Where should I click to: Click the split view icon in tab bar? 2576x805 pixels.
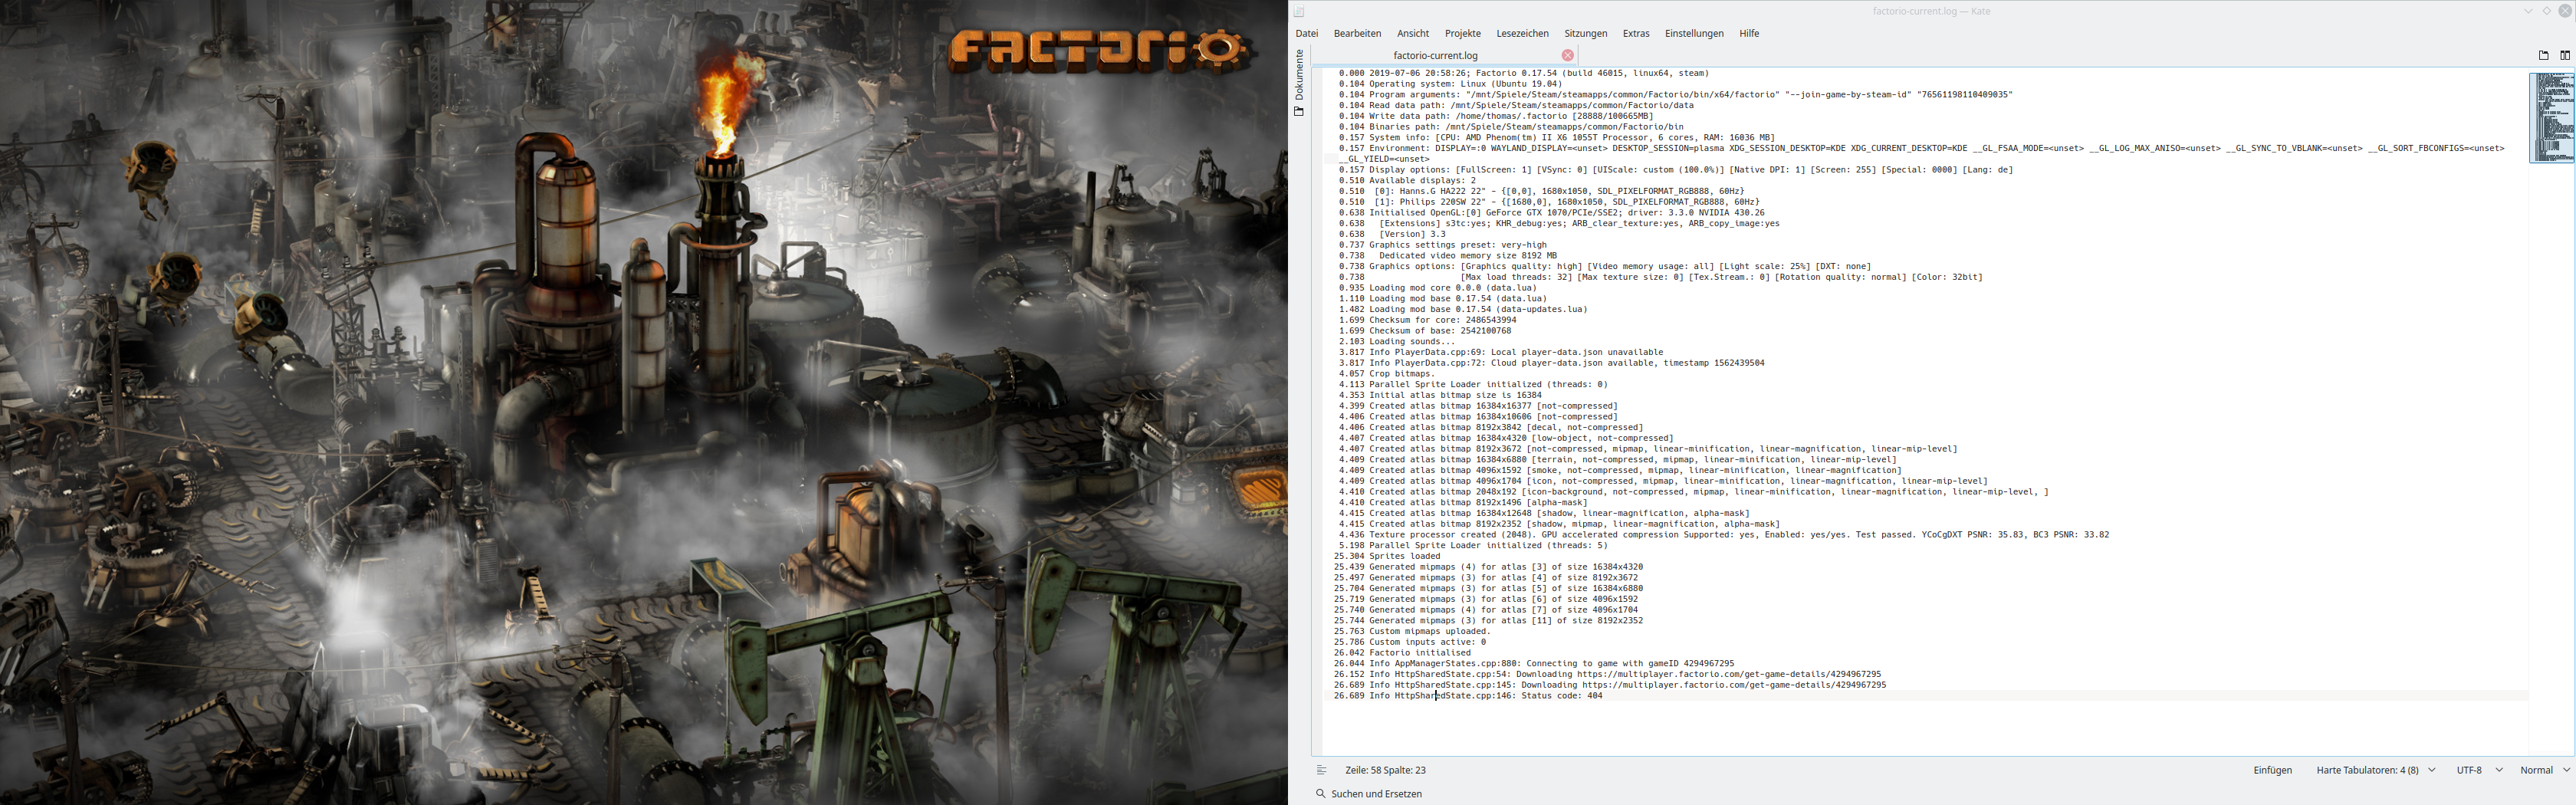(2565, 56)
